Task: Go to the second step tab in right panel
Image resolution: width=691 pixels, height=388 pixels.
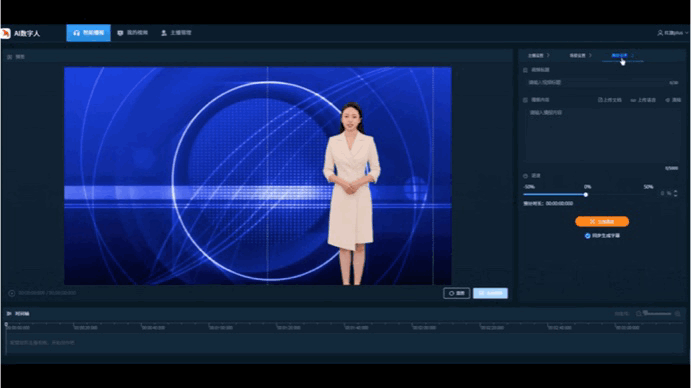Action: coord(580,56)
